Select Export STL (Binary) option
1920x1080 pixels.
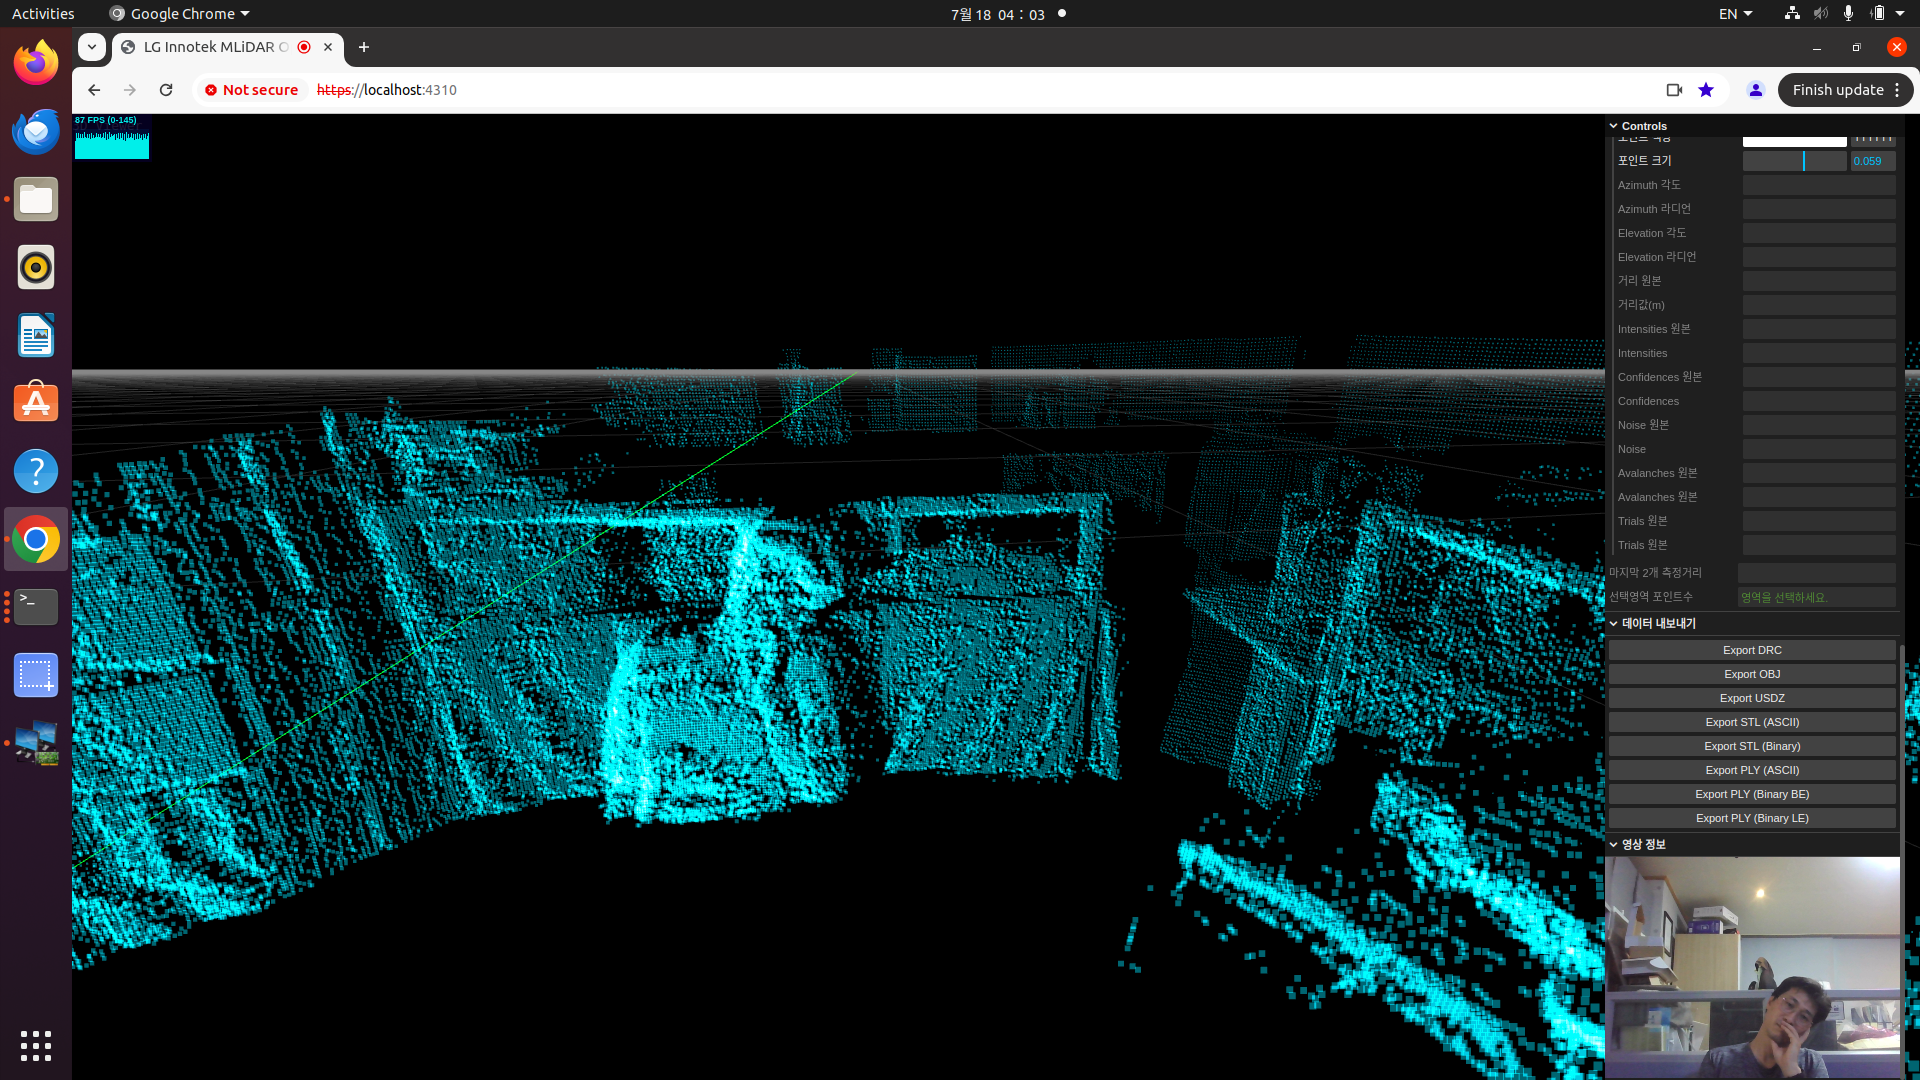1751,745
